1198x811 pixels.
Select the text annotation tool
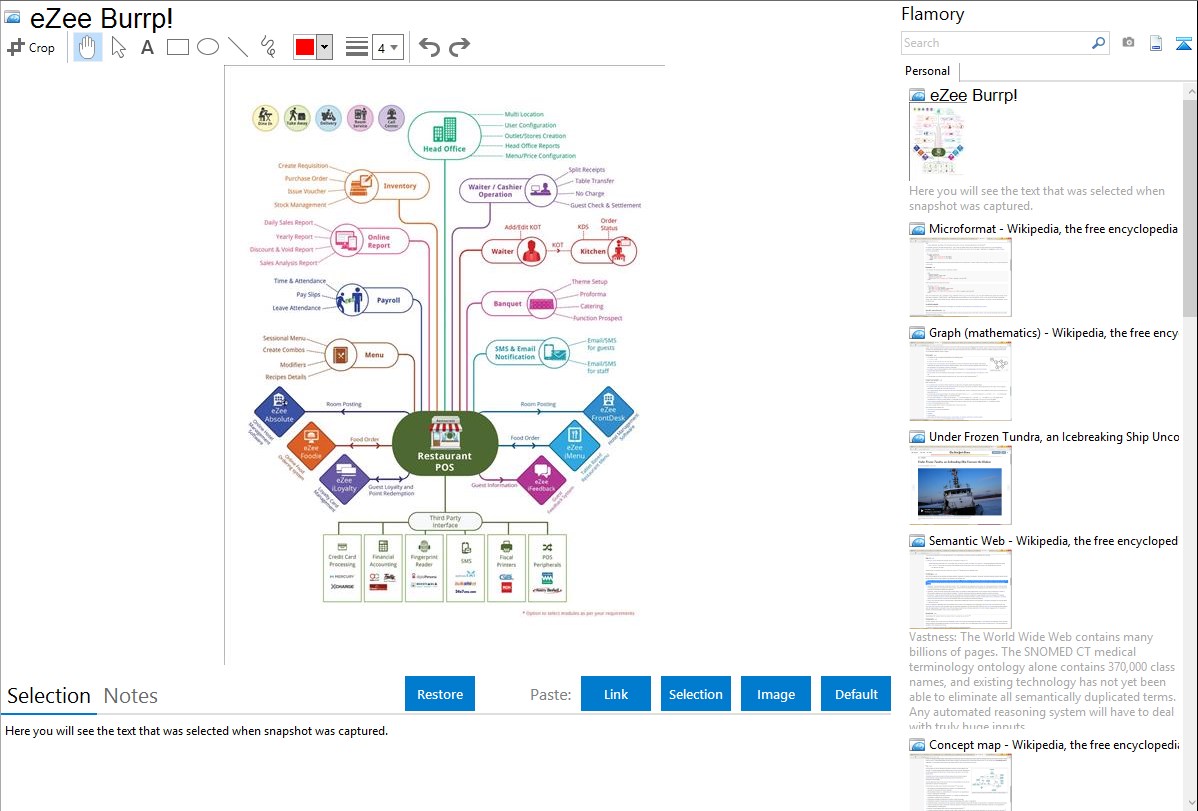(147, 47)
